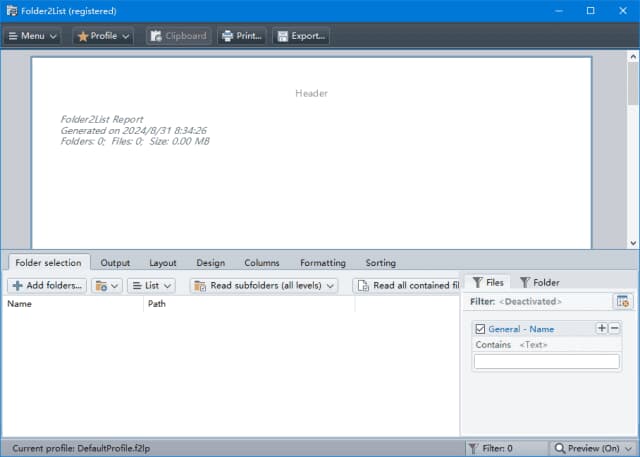This screenshot has width=640, height=457.
Task: Click the Filter: 0 status bar indicator
Action: (x=506, y=448)
